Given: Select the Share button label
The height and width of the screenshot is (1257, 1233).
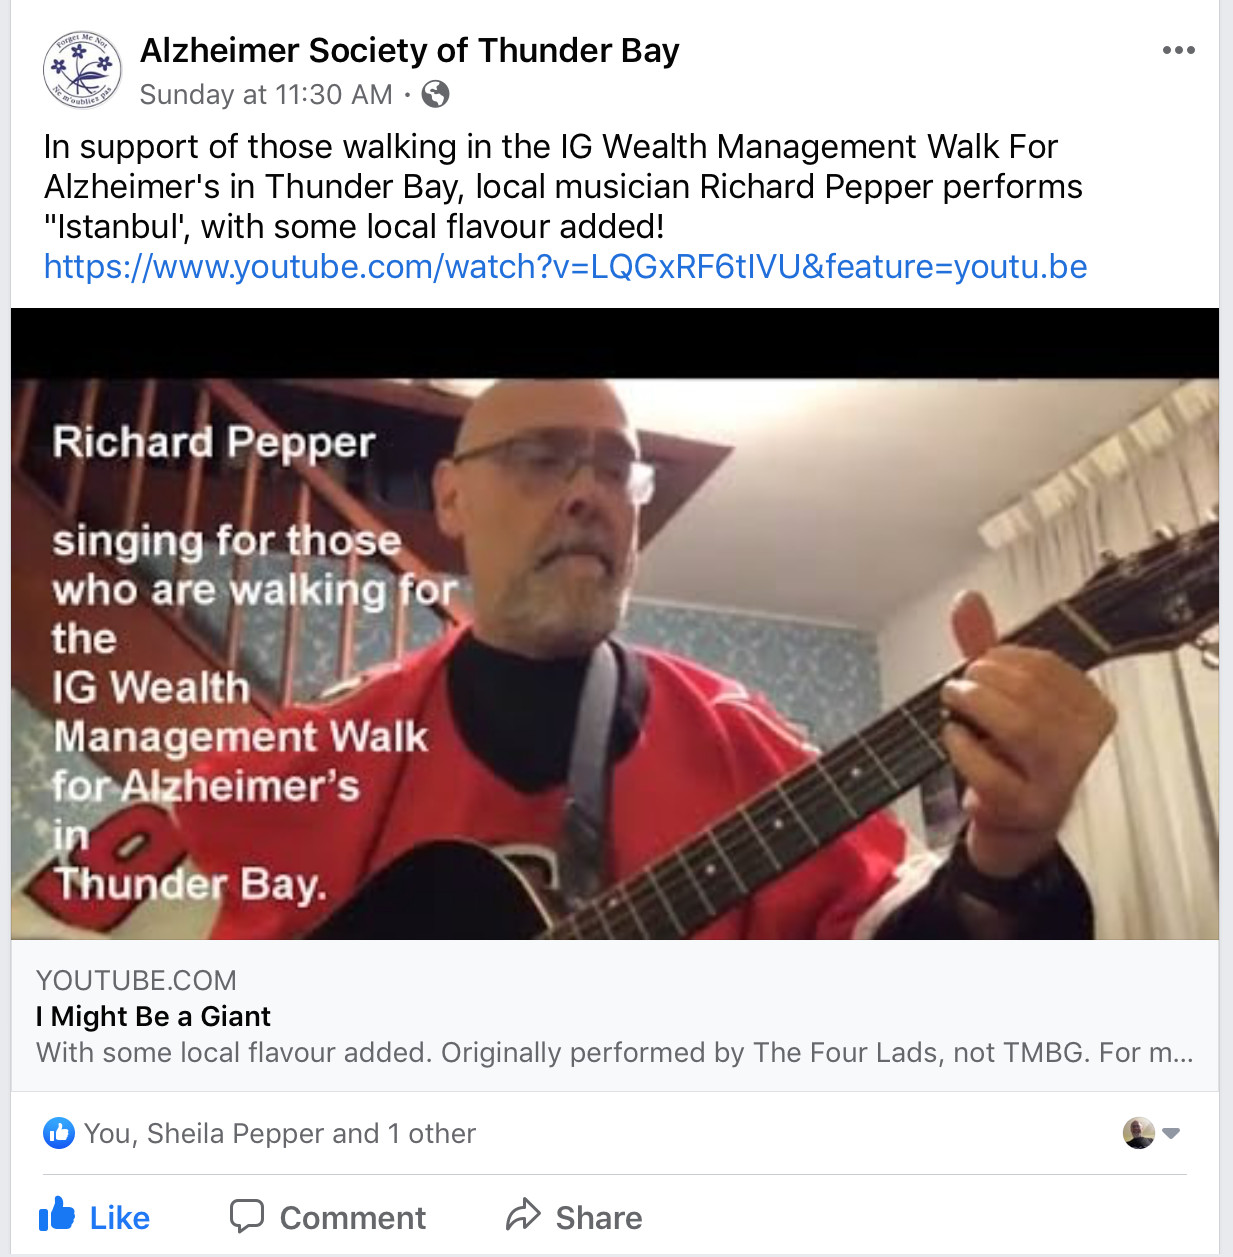Looking at the screenshot, I should click(x=599, y=1218).
